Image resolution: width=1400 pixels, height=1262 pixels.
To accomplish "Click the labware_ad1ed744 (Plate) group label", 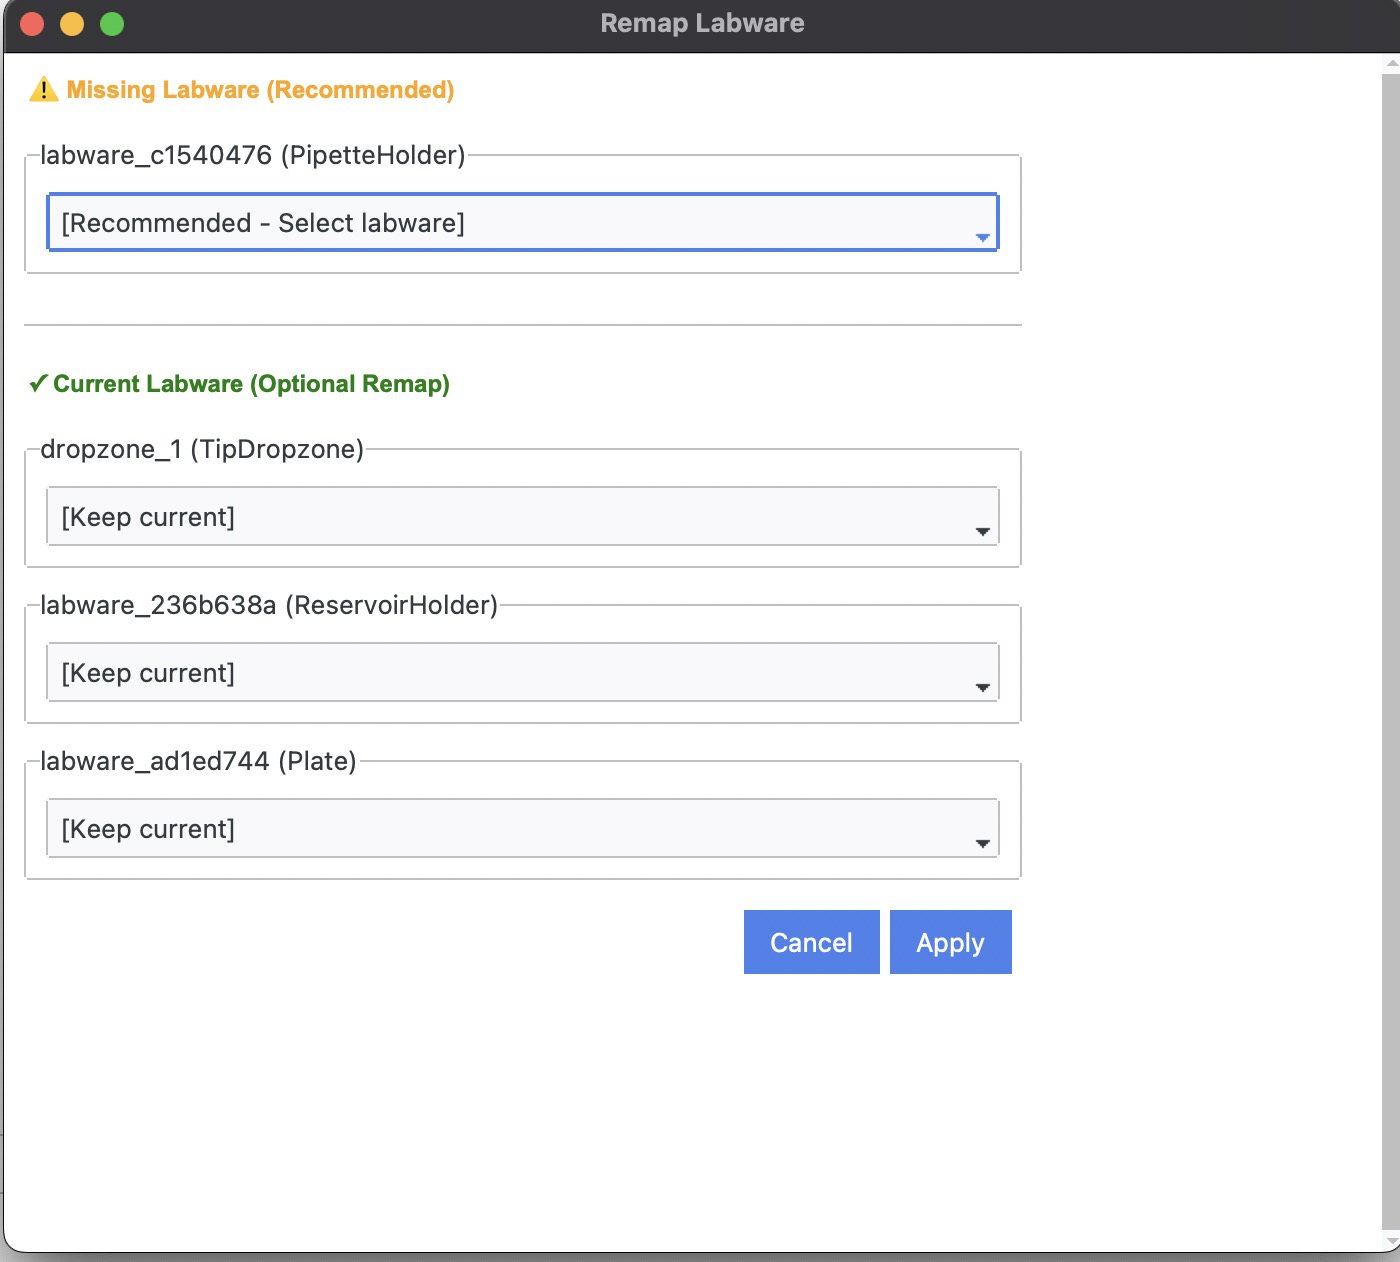I will coord(198,761).
